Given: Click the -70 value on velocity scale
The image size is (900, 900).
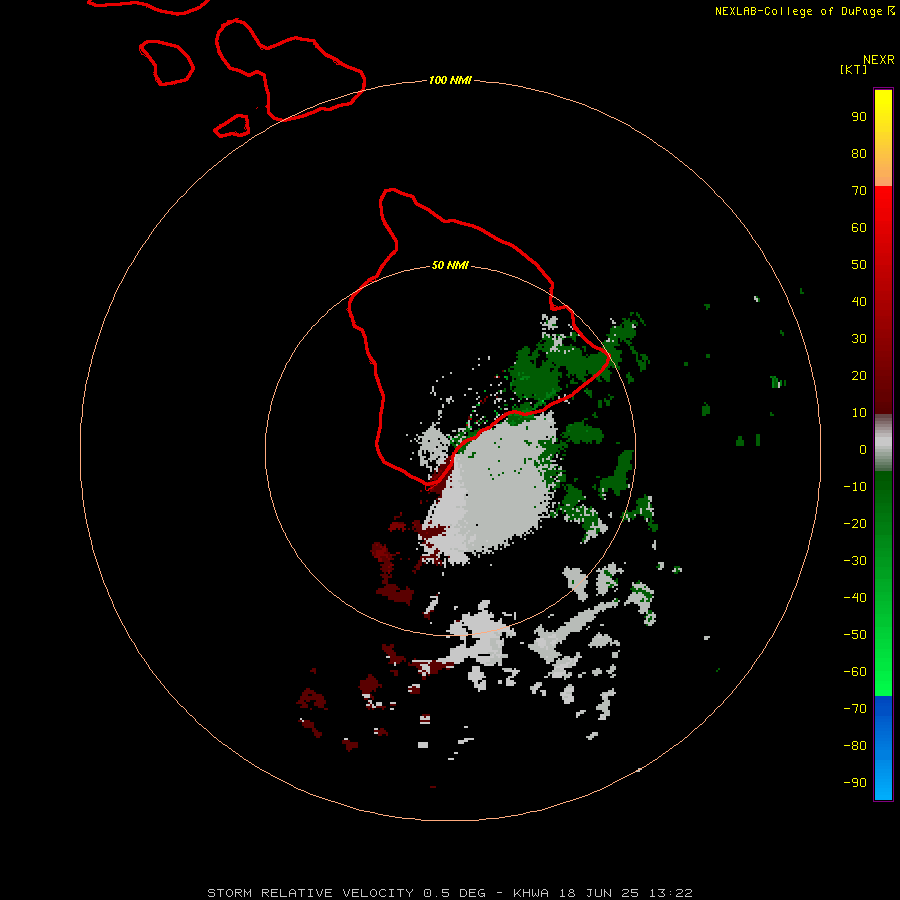Looking at the screenshot, I should click(x=855, y=708).
